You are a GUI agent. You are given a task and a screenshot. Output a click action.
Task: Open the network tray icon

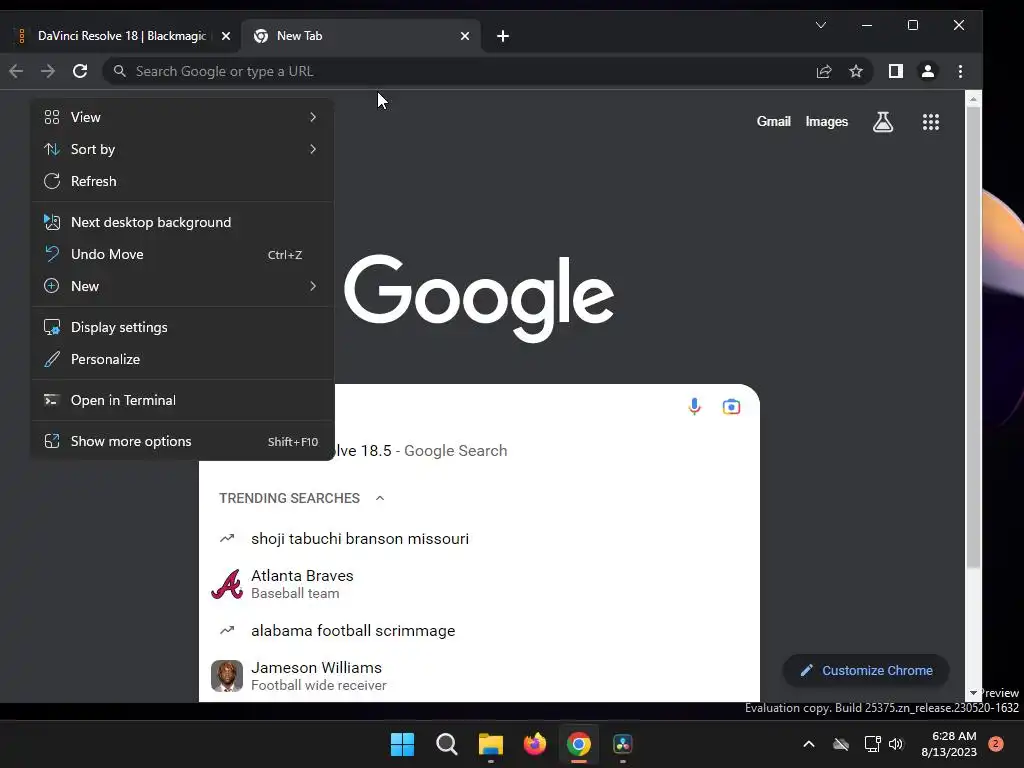(x=872, y=744)
